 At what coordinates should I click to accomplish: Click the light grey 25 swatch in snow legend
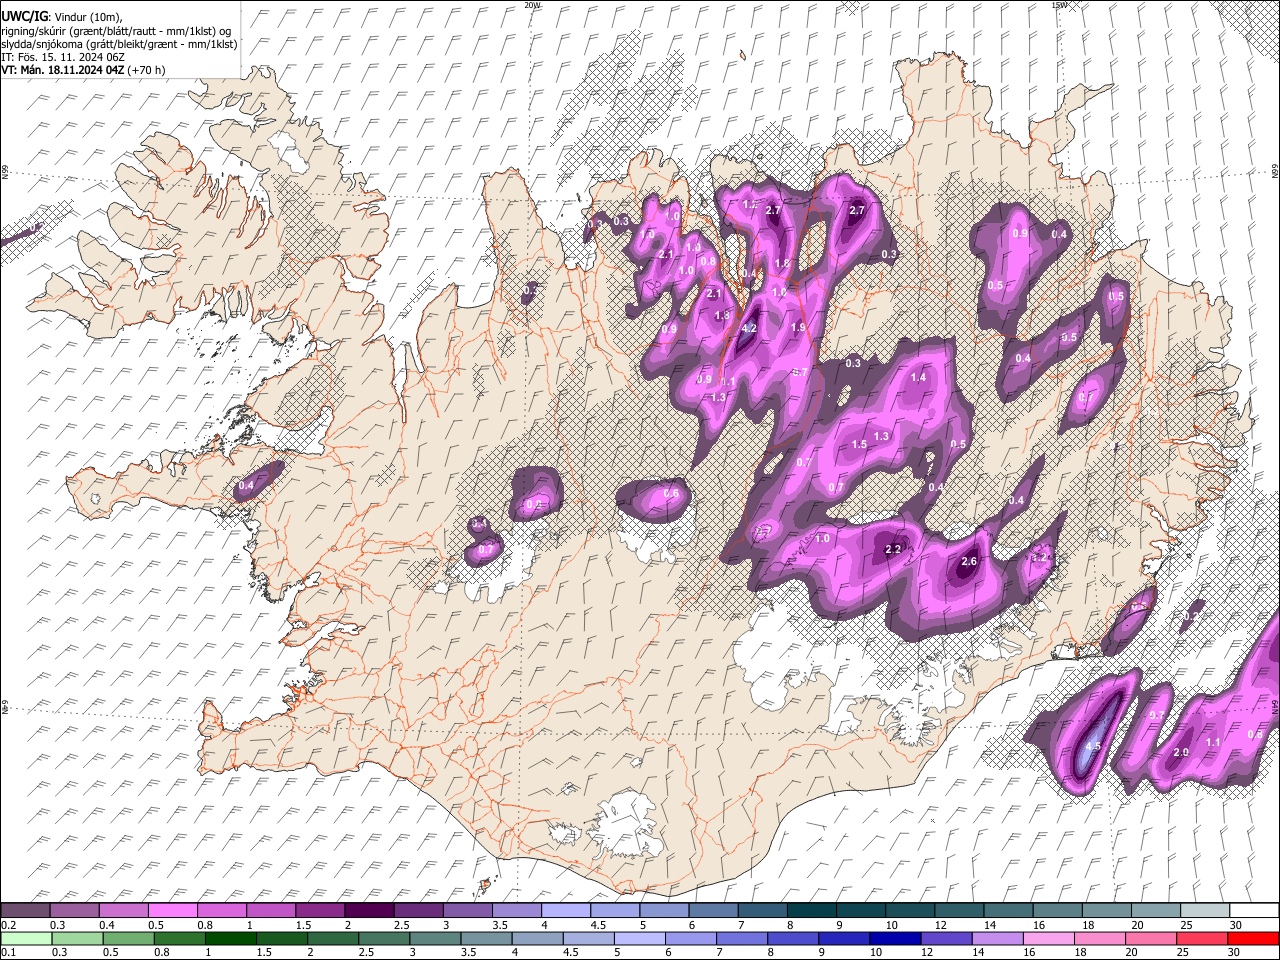click(x=1204, y=911)
